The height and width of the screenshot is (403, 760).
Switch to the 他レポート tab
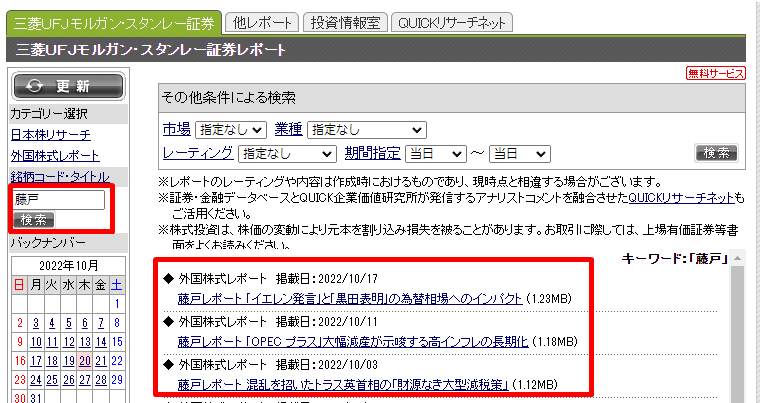coord(262,23)
